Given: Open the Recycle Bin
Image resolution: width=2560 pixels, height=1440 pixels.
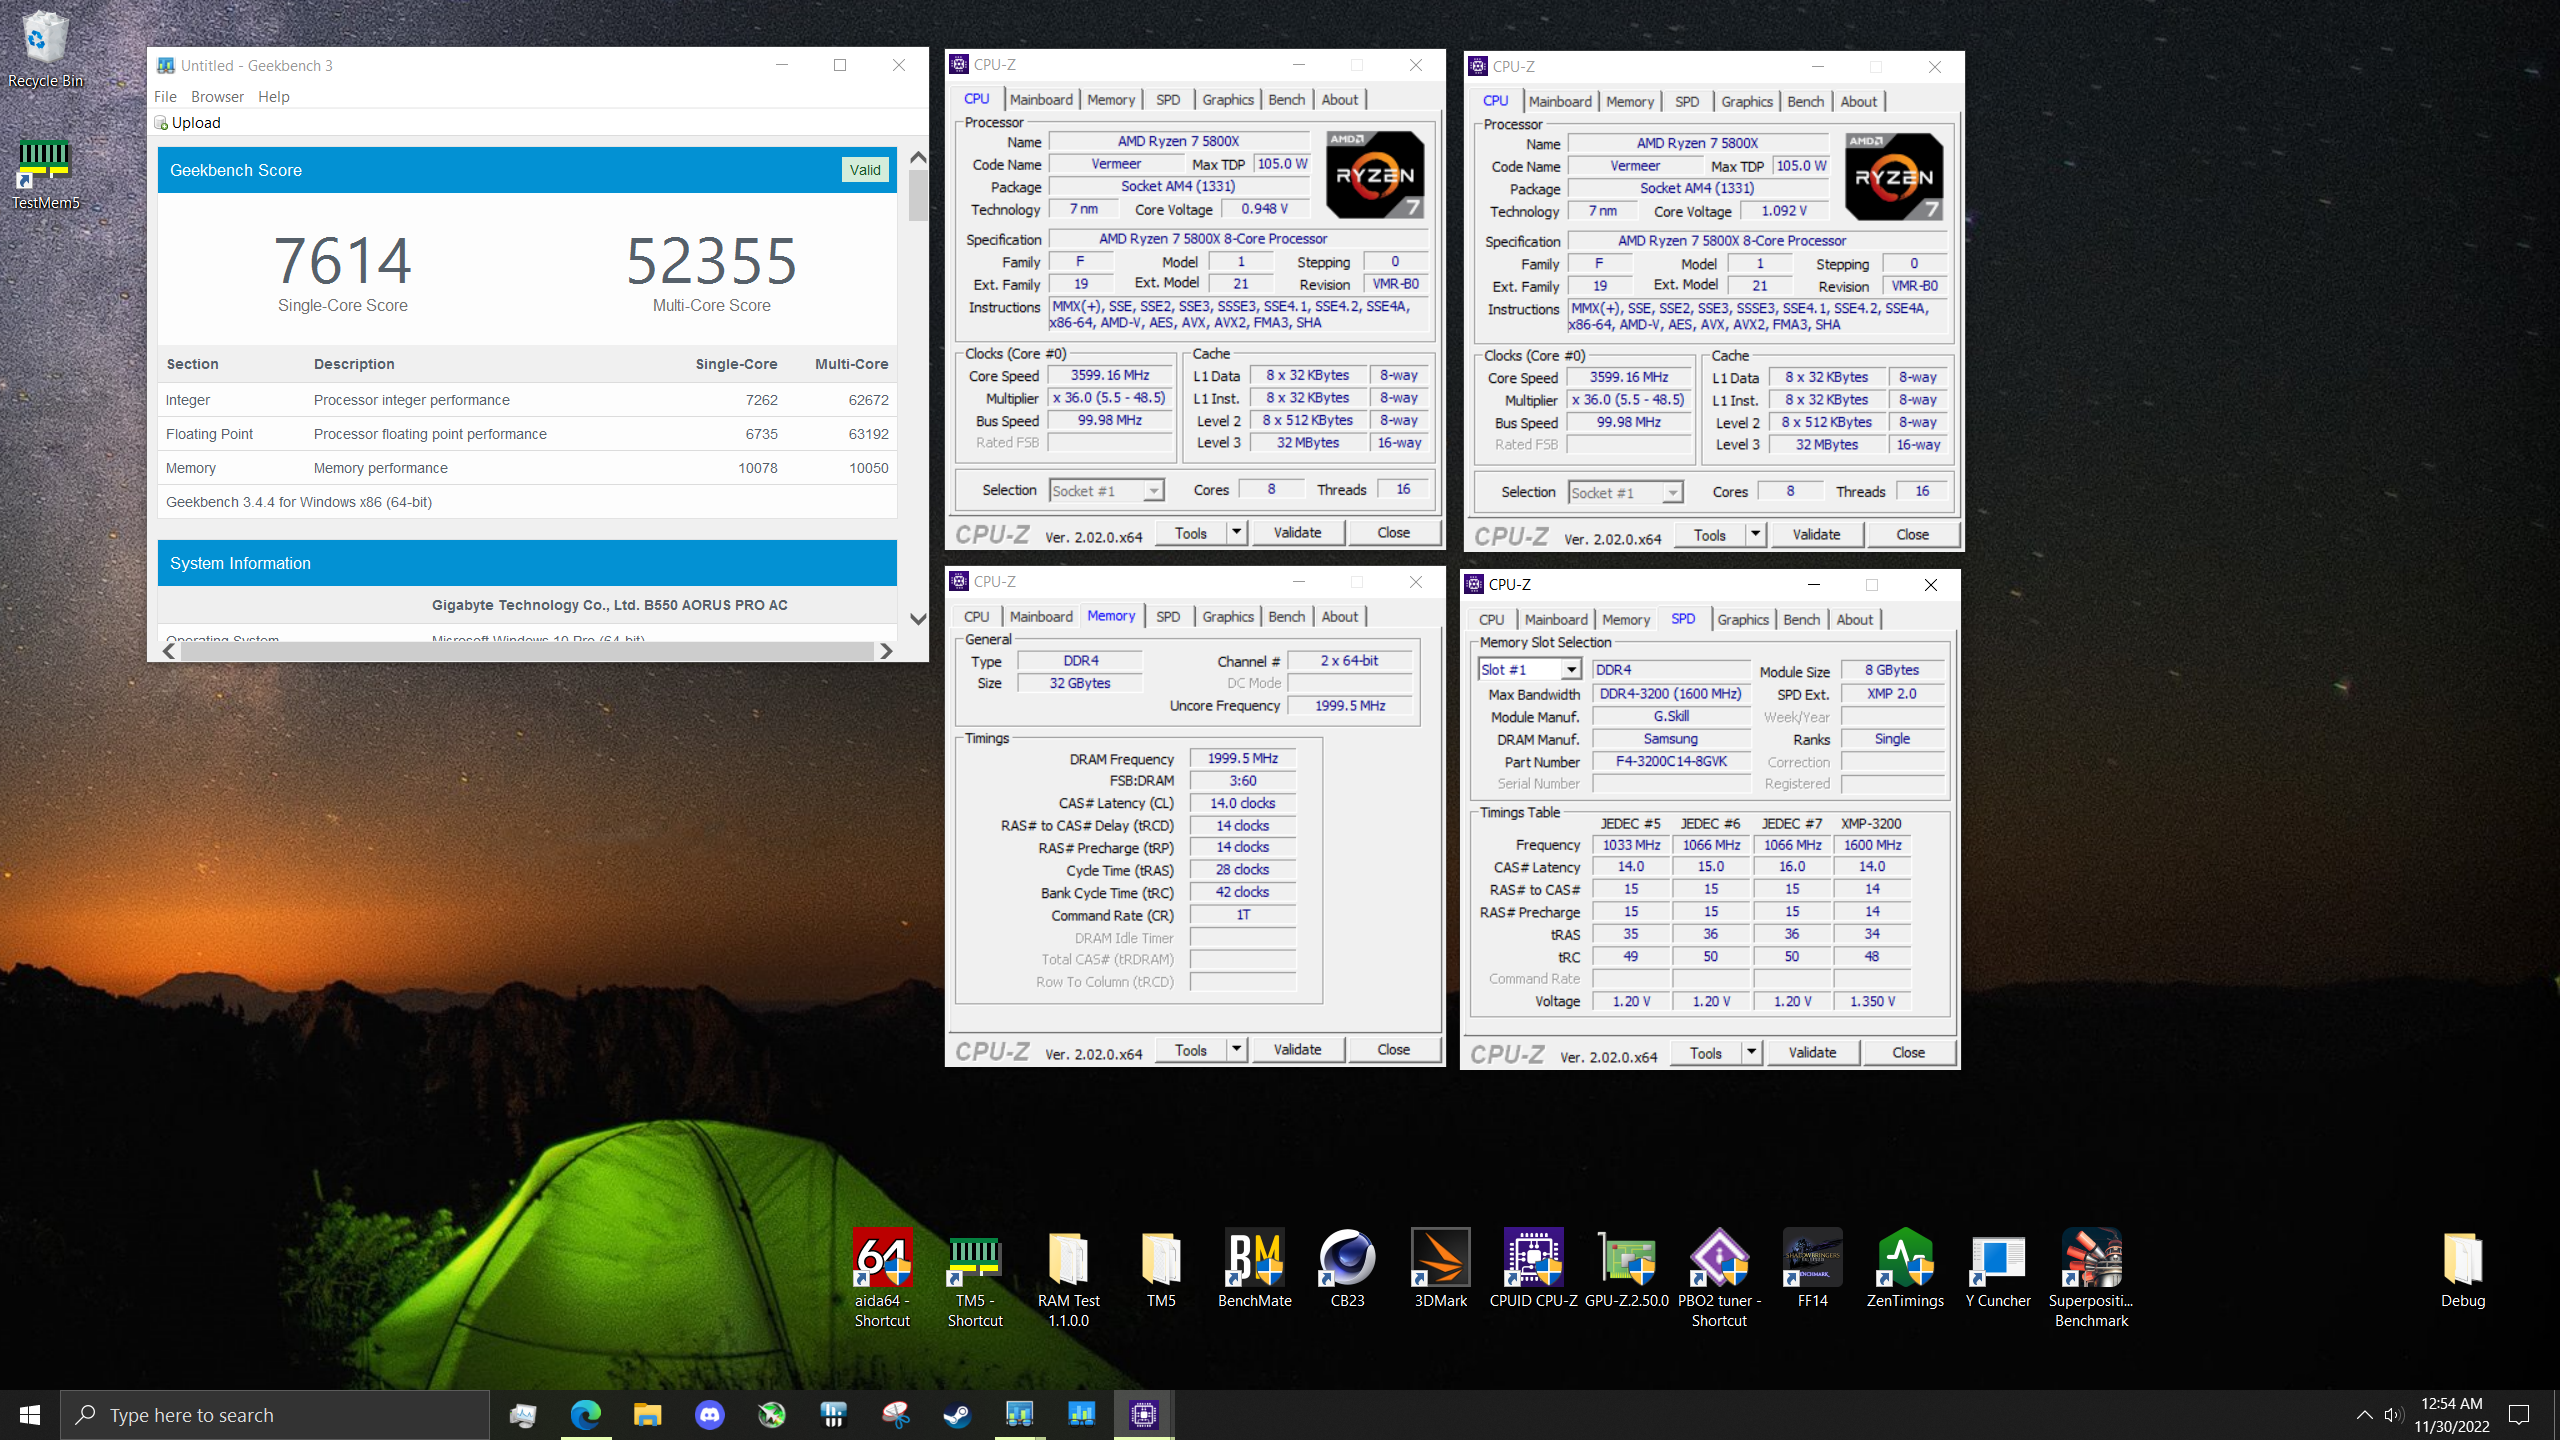Looking at the screenshot, I should 45,48.
